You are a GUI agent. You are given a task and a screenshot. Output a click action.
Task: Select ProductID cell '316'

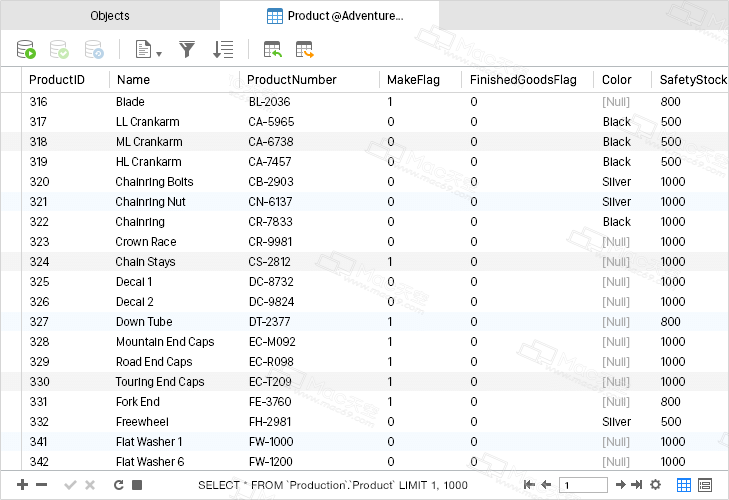click(39, 101)
